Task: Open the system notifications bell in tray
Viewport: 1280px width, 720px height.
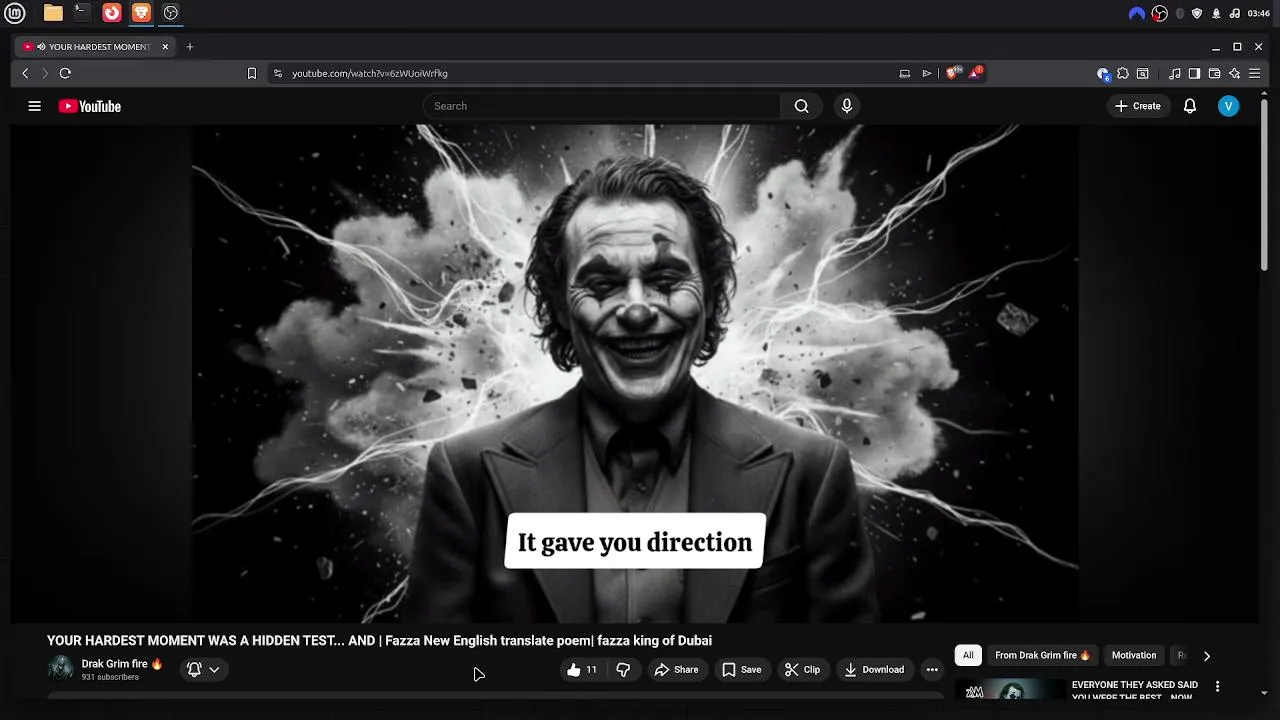Action: (1216, 13)
